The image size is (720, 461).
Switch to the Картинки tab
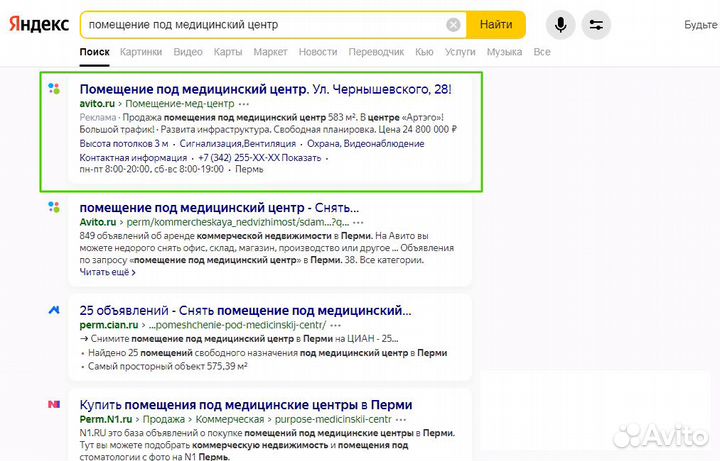[141, 52]
